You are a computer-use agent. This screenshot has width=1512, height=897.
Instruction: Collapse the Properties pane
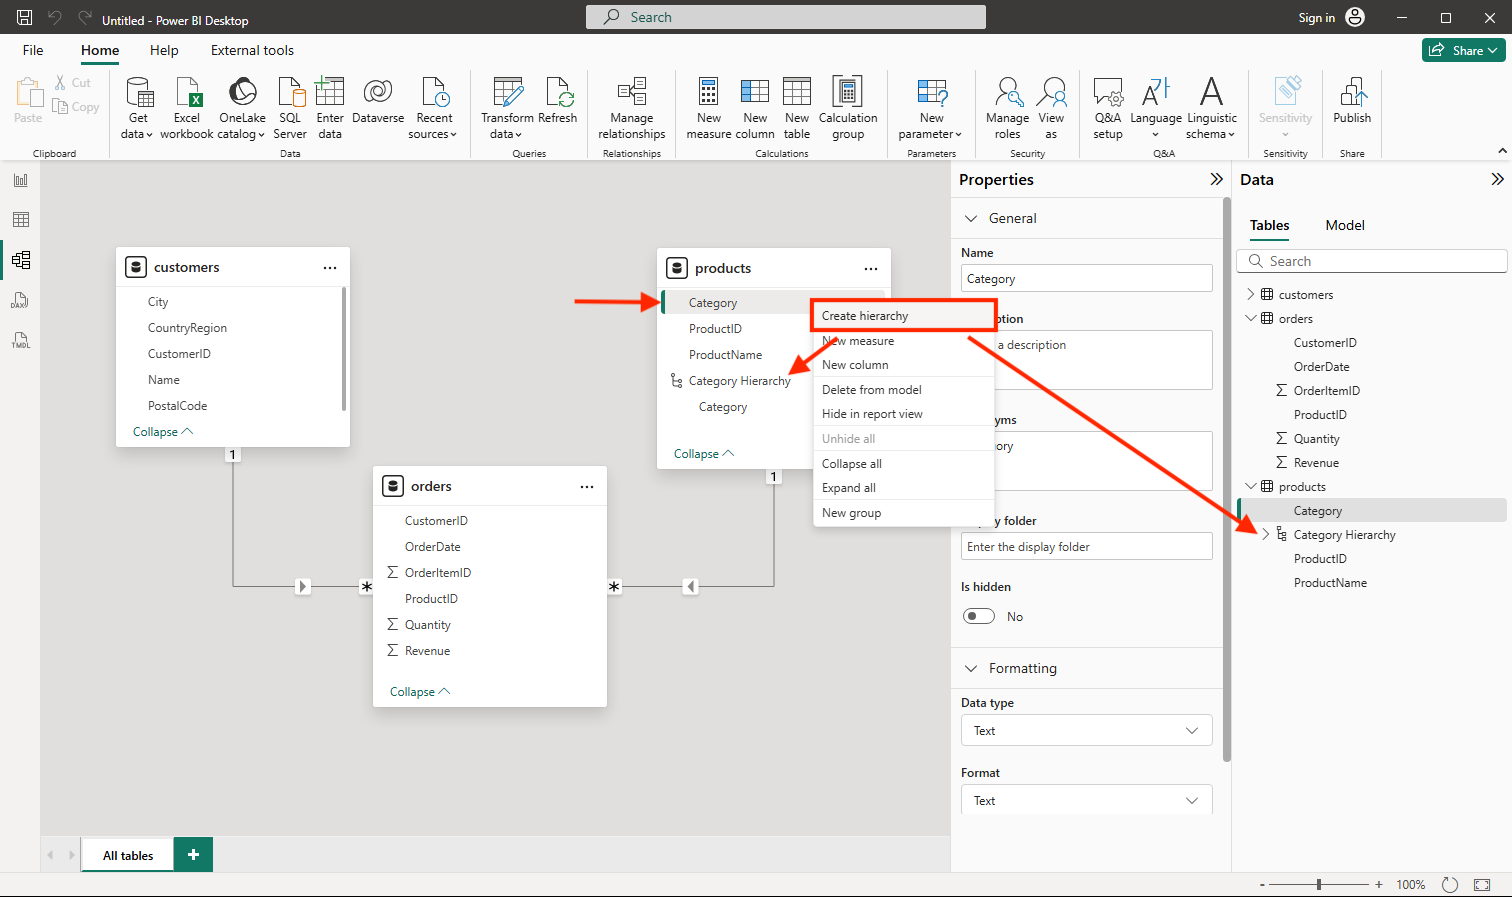pyautogui.click(x=1216, y=179)
